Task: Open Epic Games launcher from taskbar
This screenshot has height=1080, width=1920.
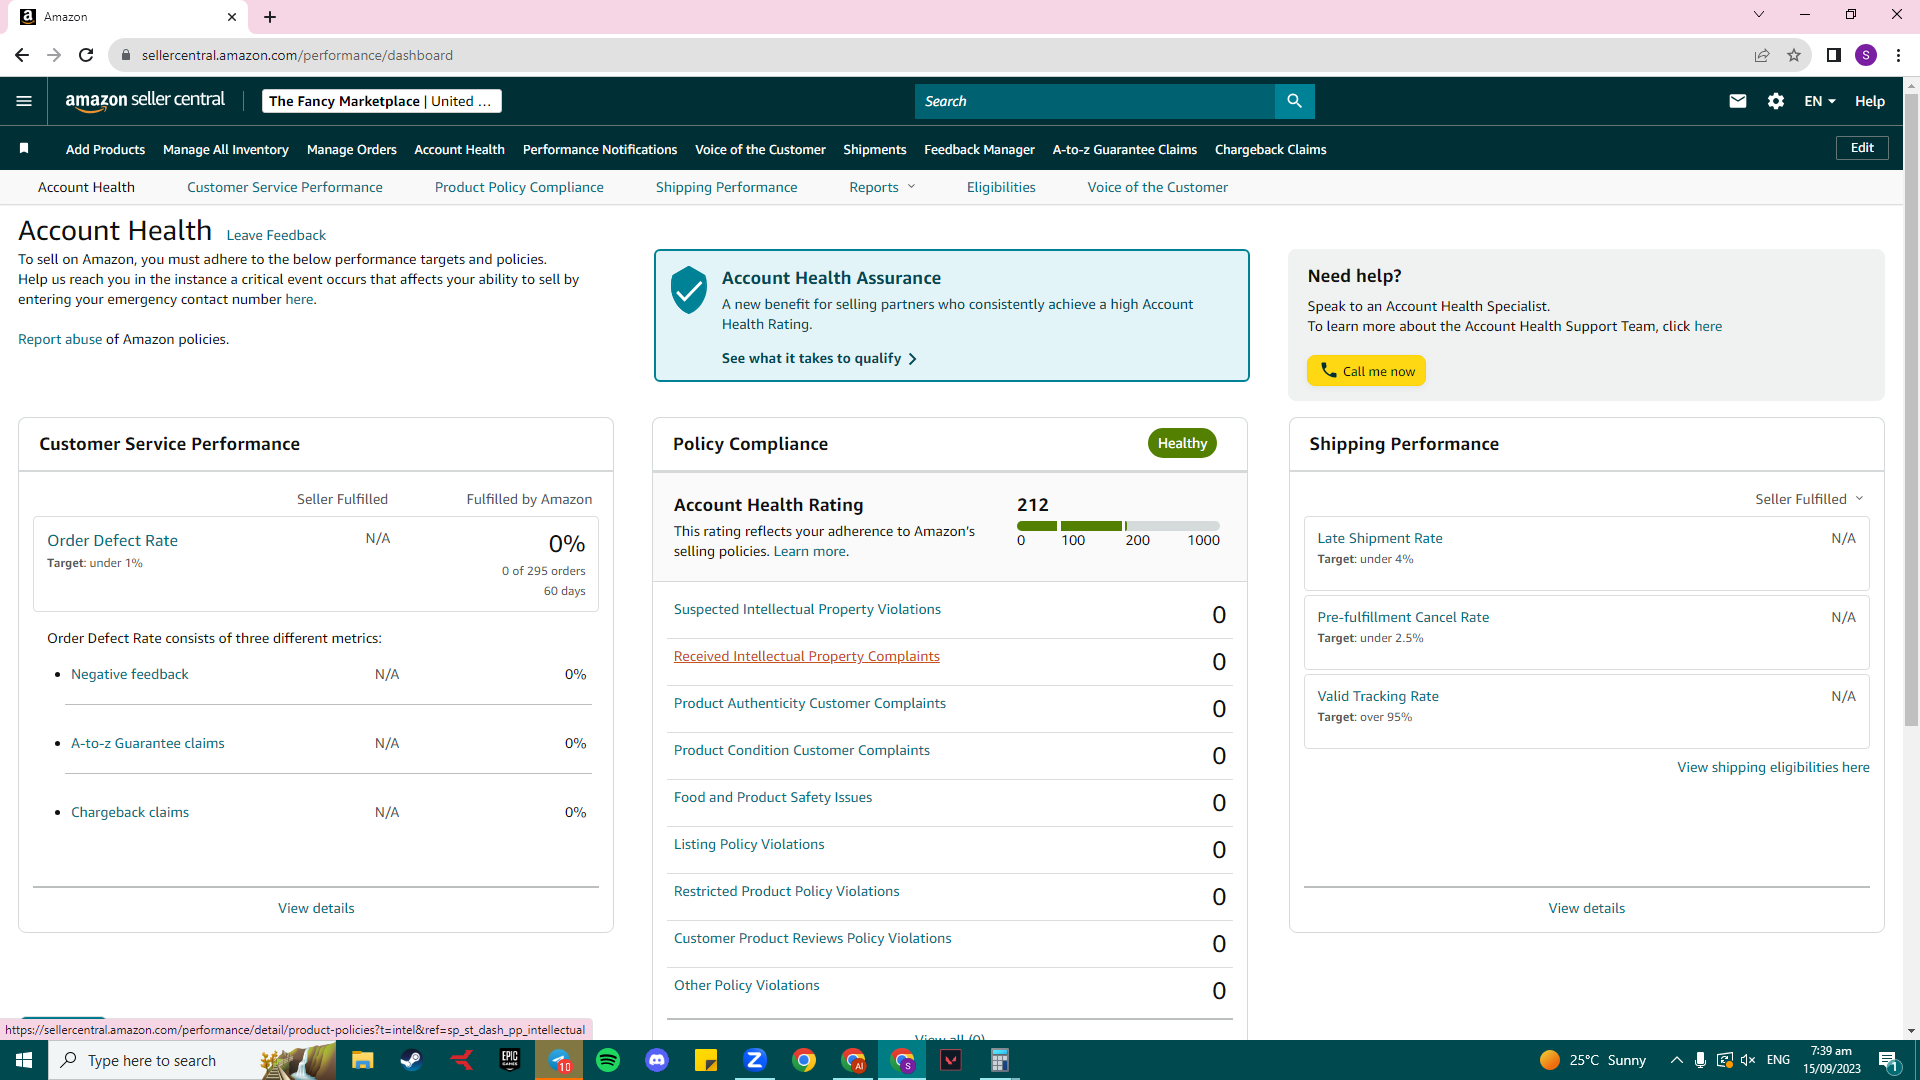Action: coord(510,1060)
